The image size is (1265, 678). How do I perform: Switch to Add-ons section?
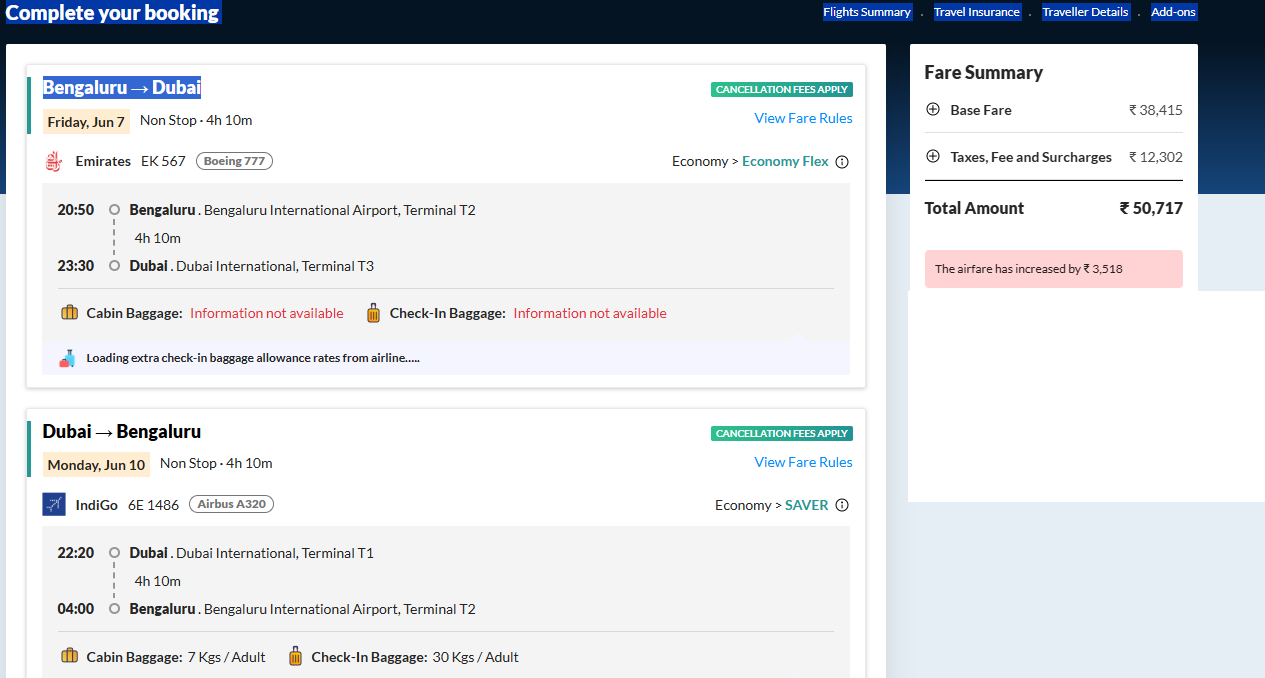click(x=1173, y=12)
